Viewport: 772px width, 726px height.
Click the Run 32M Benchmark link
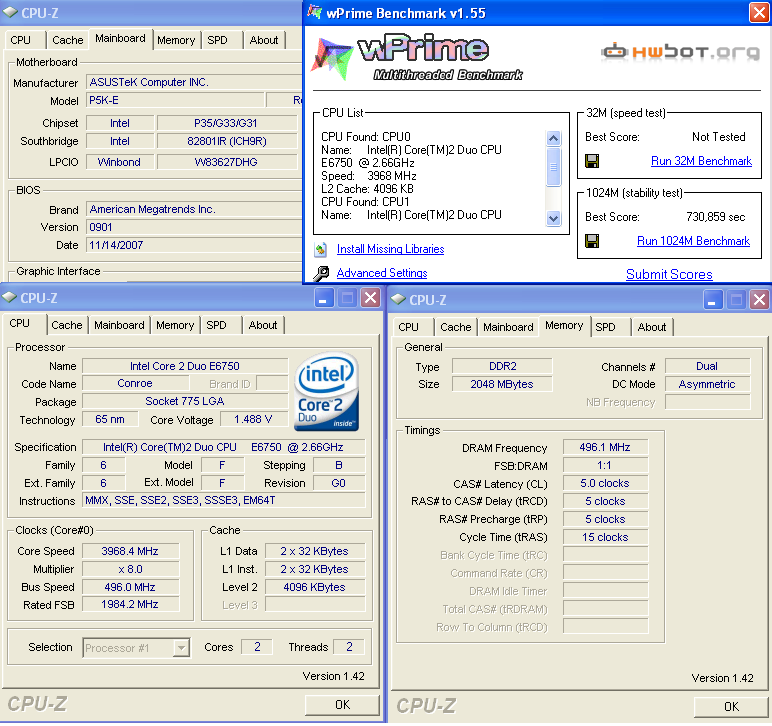click(x=701, y=161)
